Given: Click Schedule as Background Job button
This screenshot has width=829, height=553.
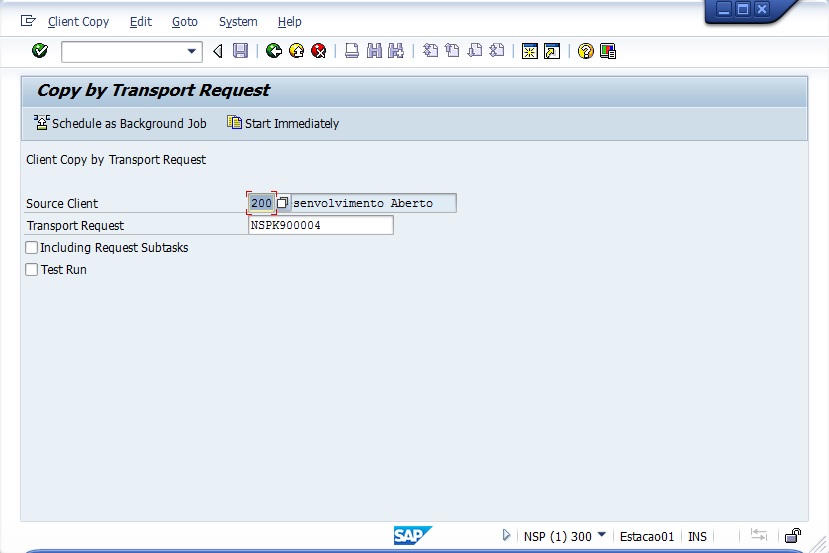Looking at the screenshot, I should 120,124.
